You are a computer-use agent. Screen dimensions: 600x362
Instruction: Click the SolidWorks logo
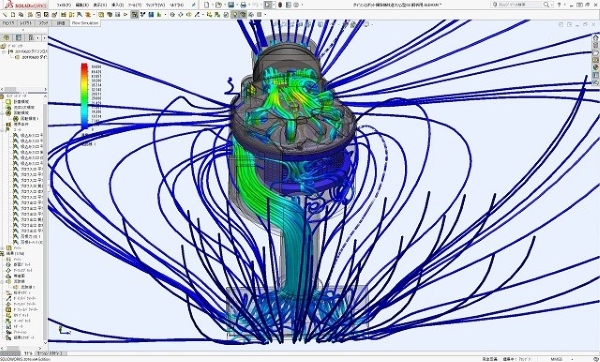(x=26, y=5)
